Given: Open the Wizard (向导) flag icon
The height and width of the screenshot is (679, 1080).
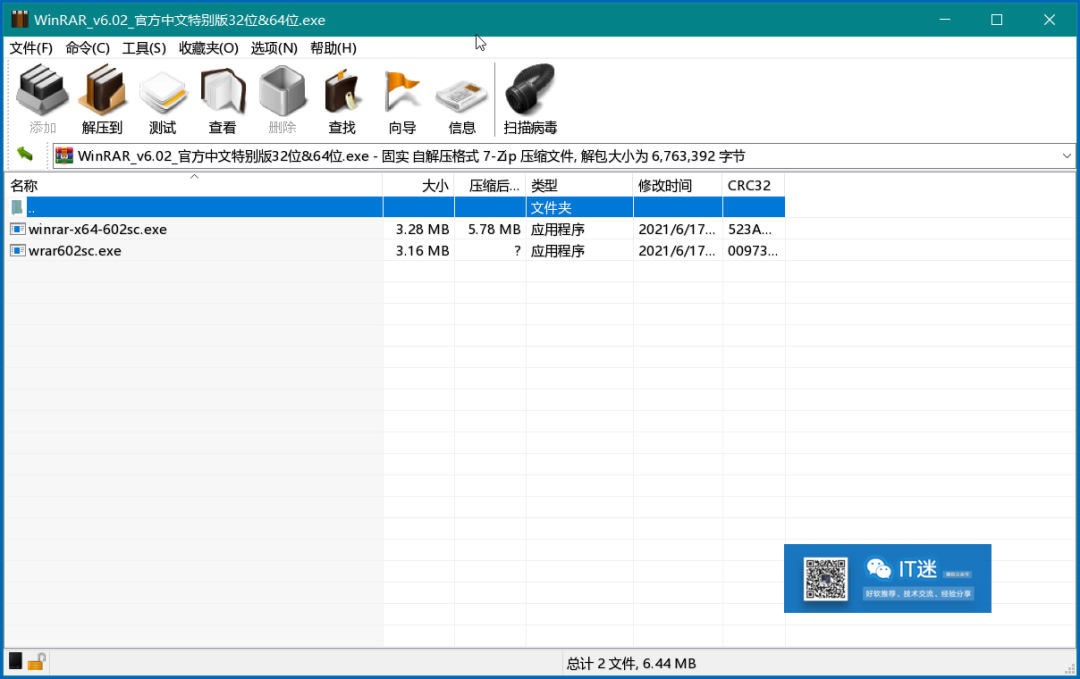Looking at the screenshot, I should click(x=402, y=98).
